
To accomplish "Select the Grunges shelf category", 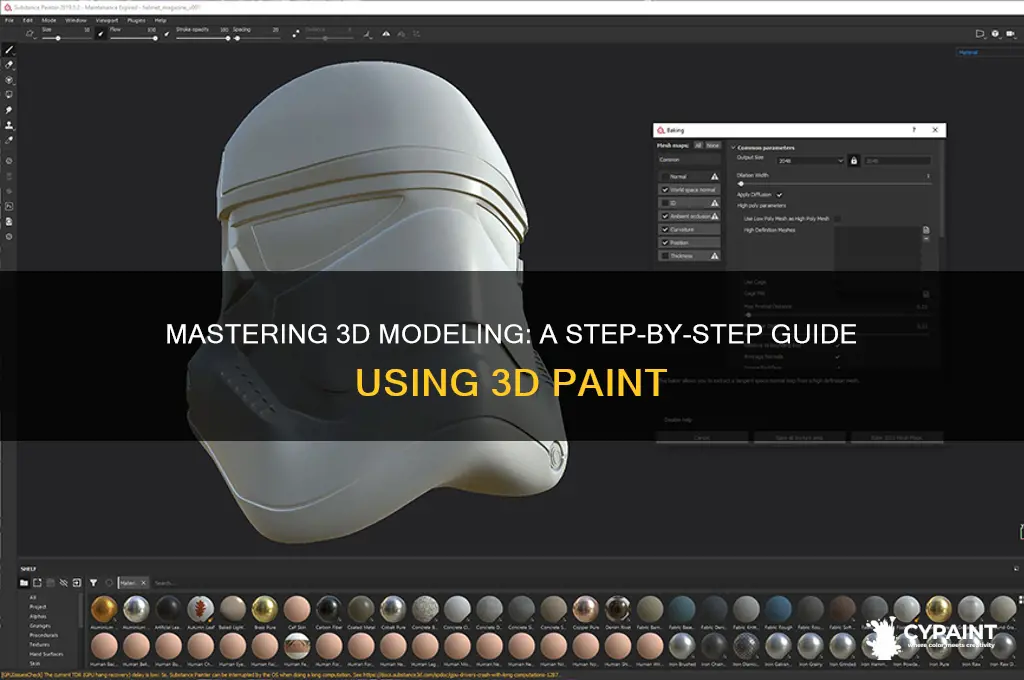I will tap(40, 626).
